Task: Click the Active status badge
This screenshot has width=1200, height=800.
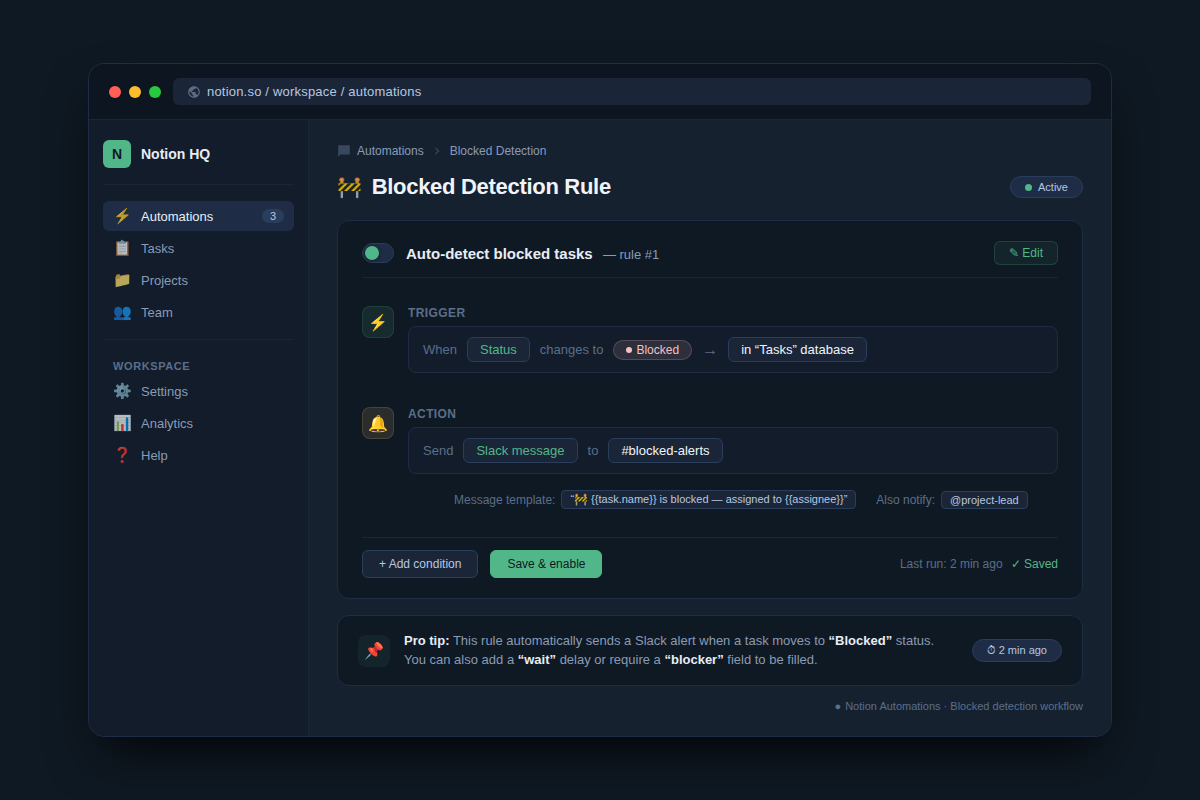Action: (x=1046, y=187)
